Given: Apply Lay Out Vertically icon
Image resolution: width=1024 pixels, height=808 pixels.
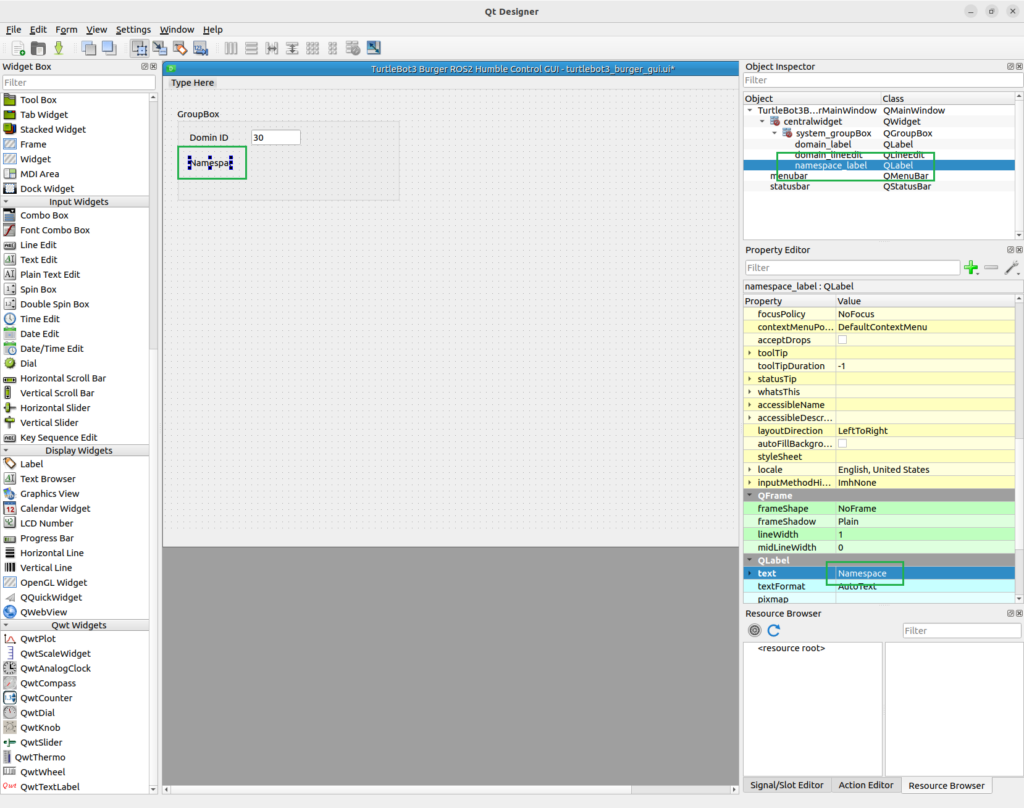Looking at the screenshot, I should (x=251, y=48).
